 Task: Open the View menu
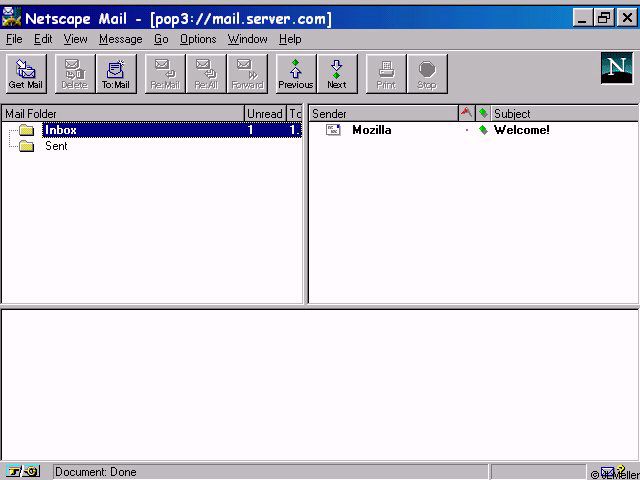[x=75, y=39]
